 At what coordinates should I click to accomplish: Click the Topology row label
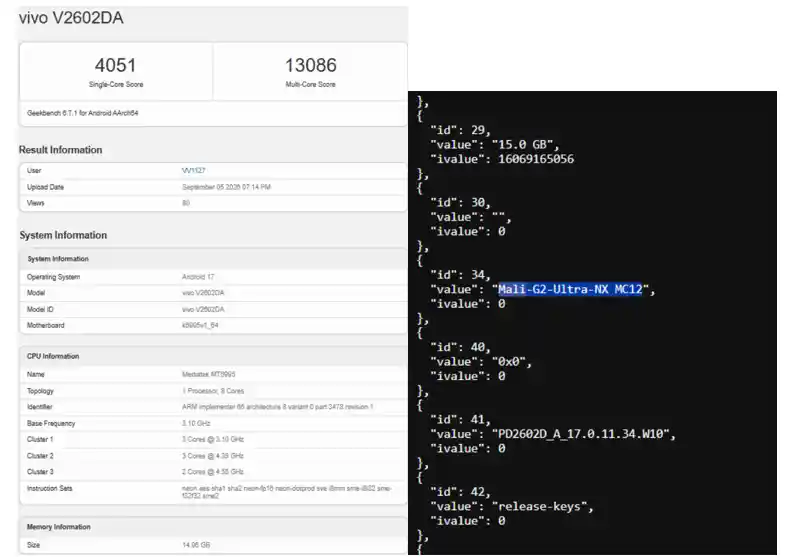tap(40, 391)
